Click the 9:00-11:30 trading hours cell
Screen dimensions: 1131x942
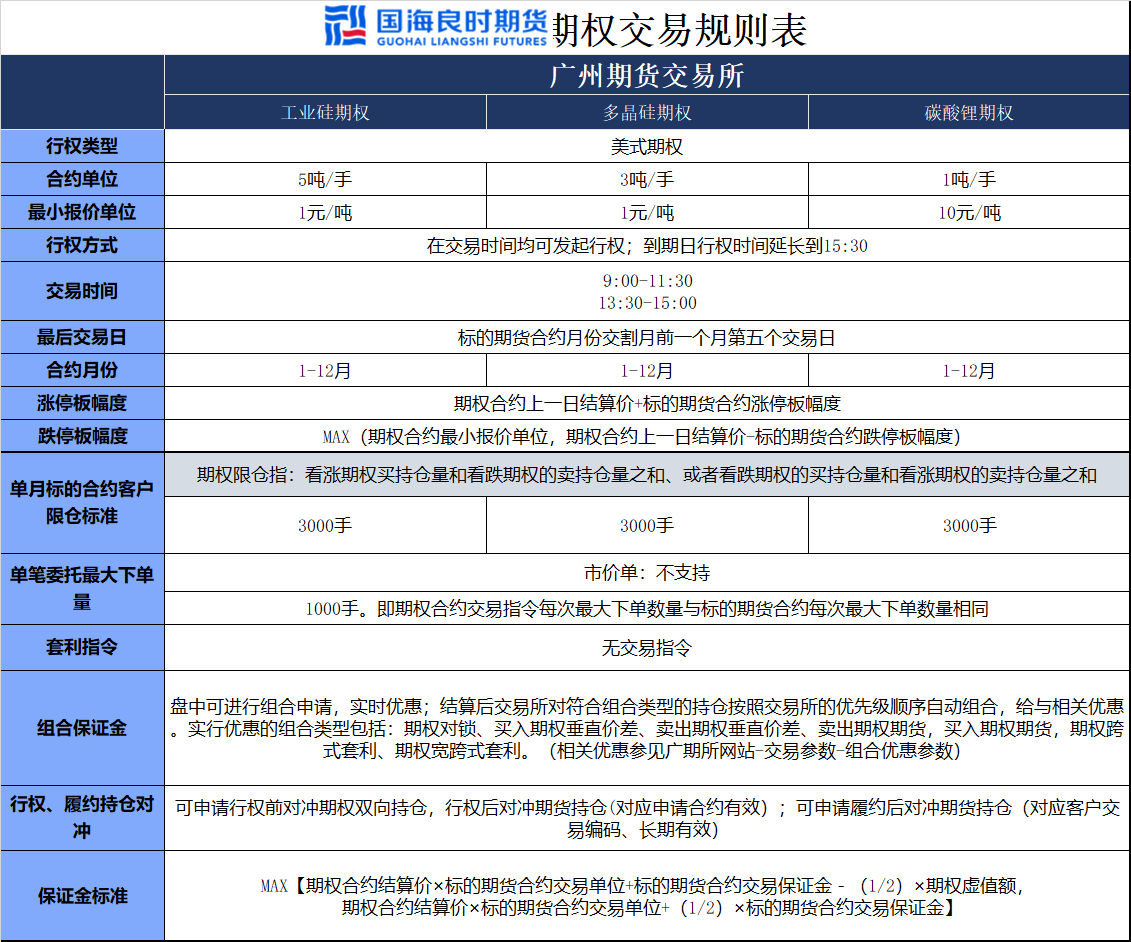coord(647,281)
